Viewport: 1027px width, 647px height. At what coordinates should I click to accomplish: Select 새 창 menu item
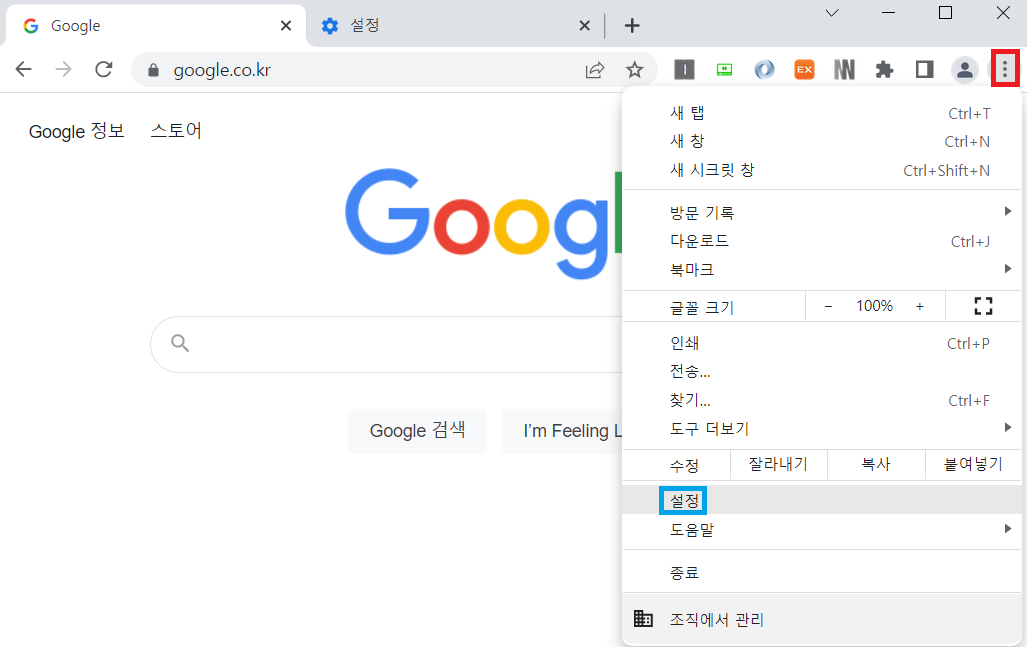pyautogui.click(x=822, y=141)
